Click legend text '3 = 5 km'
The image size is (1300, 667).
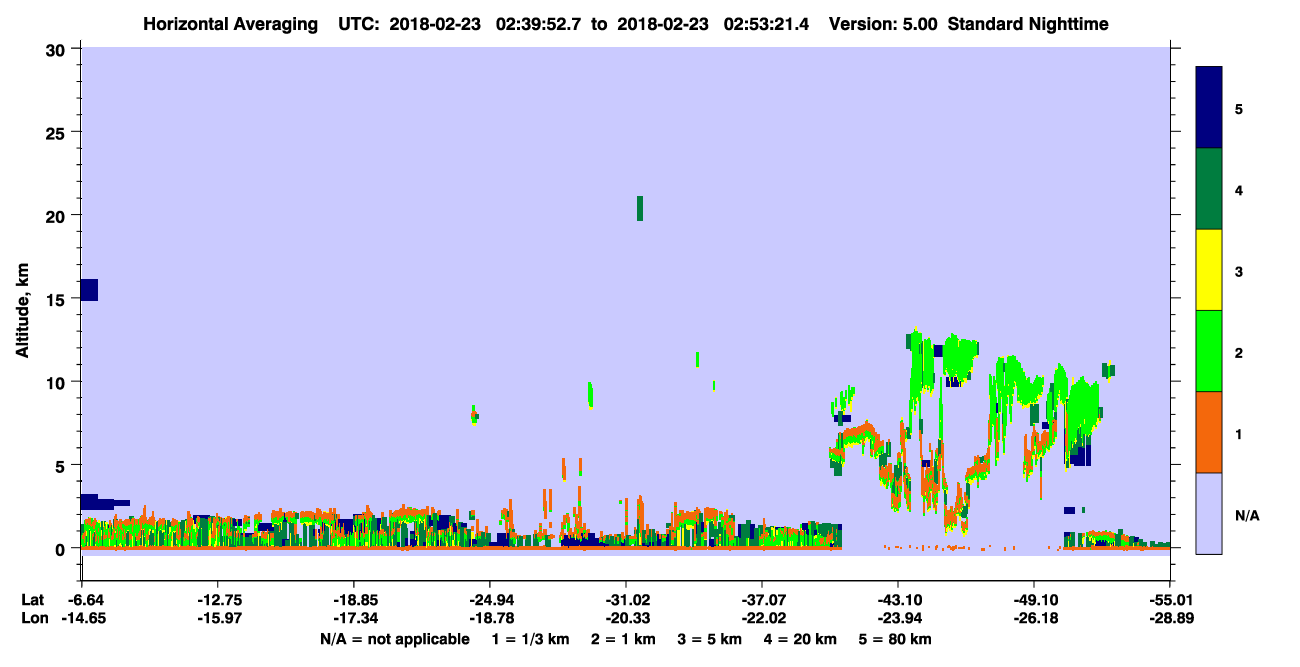(710, 639)
